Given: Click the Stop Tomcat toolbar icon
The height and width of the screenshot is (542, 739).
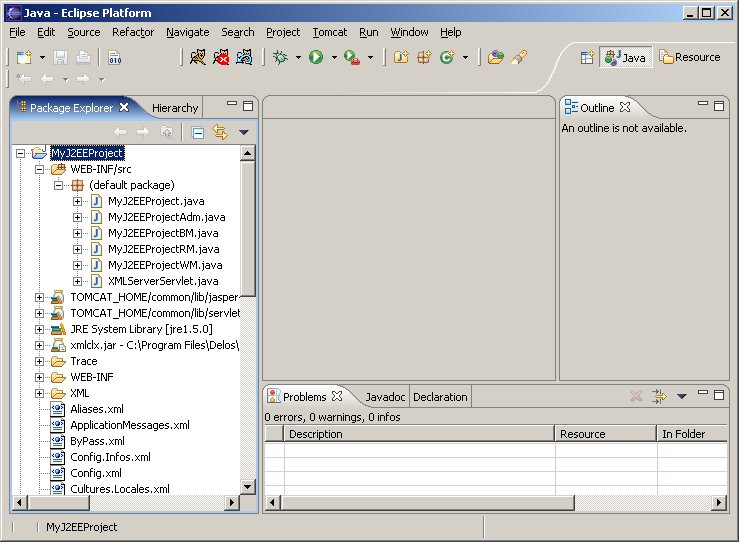Looking at the screenshot, I should [221, 58].
